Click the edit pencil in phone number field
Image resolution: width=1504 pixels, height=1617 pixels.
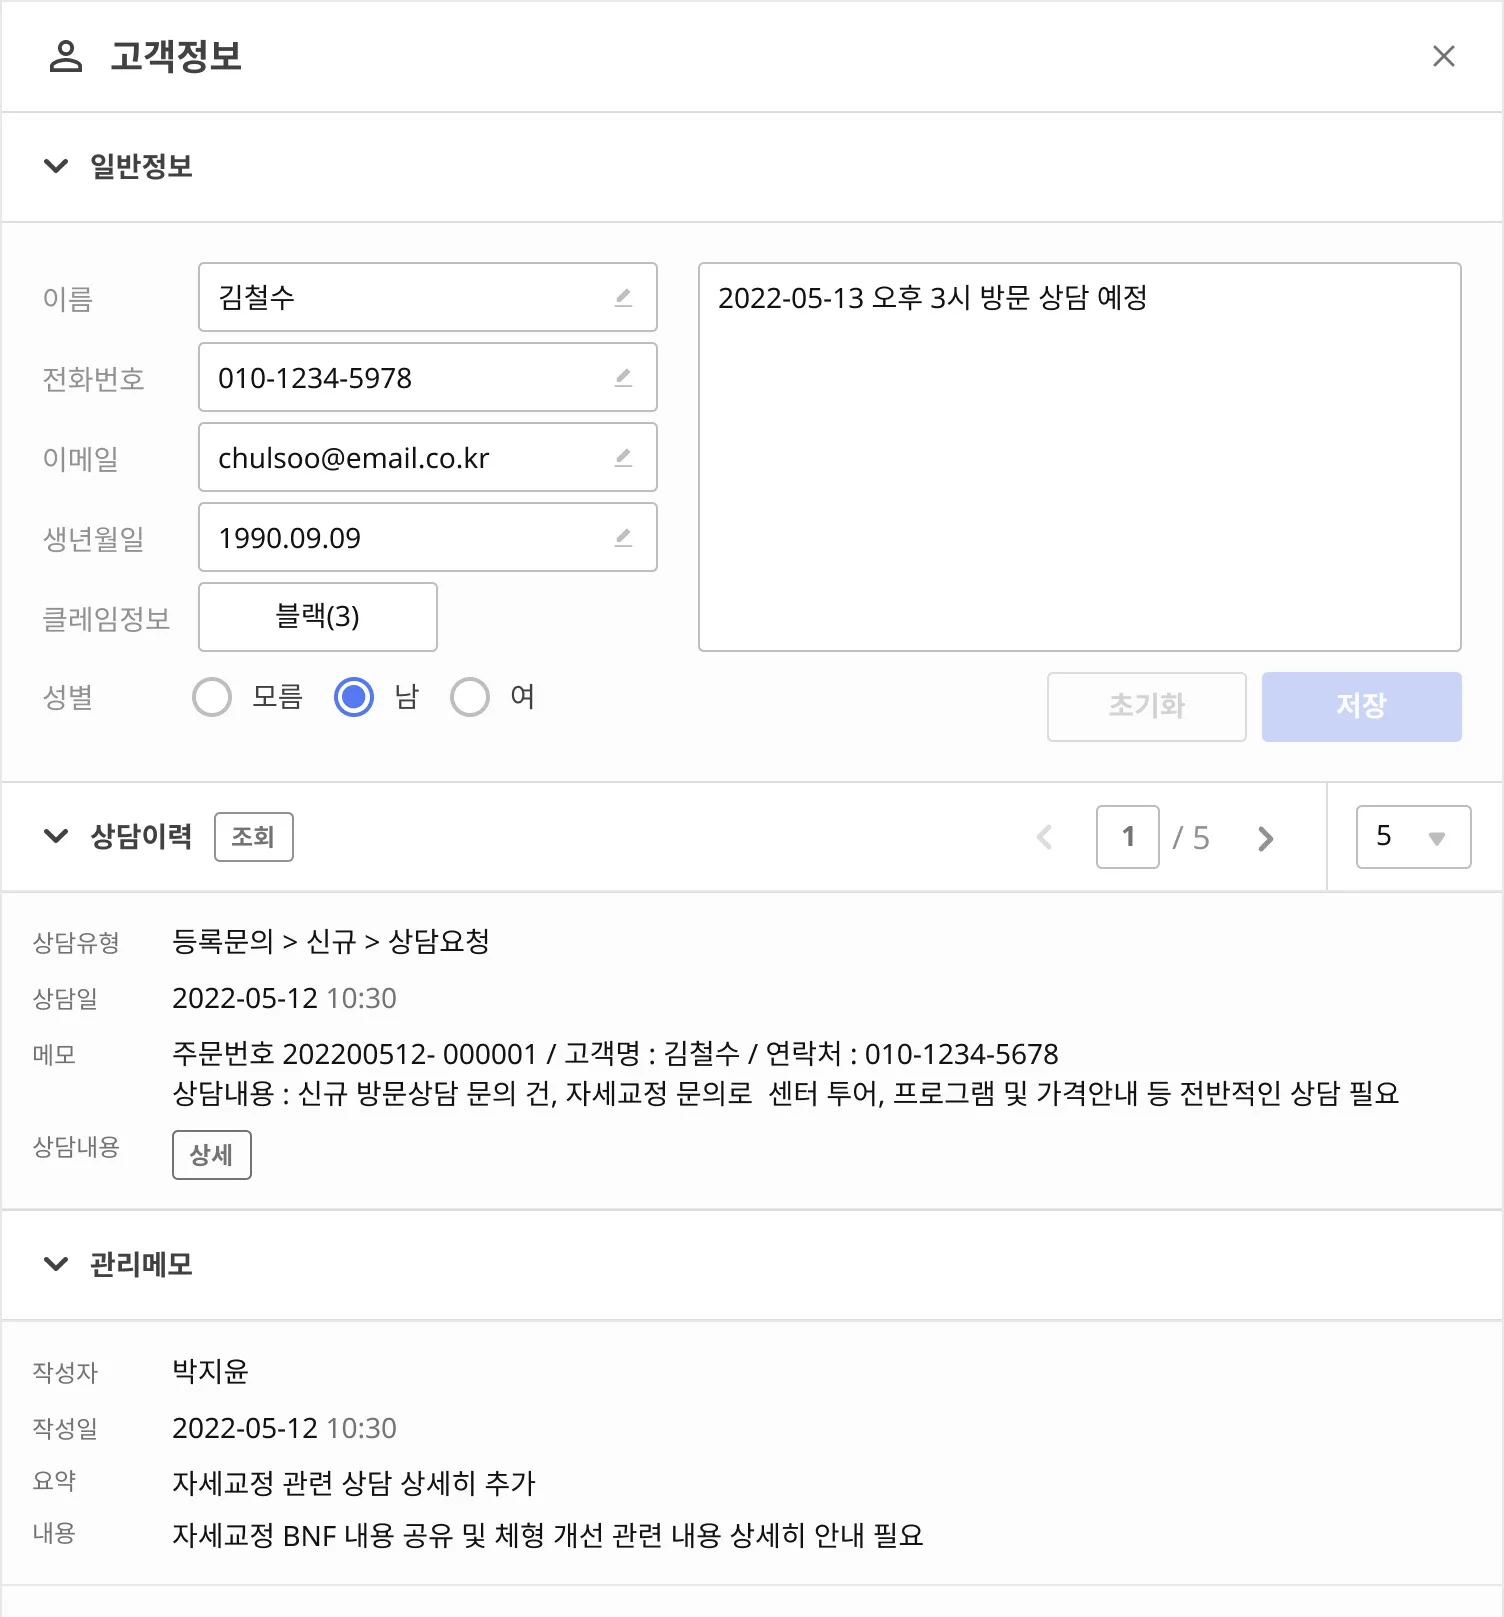click(623, 377)
